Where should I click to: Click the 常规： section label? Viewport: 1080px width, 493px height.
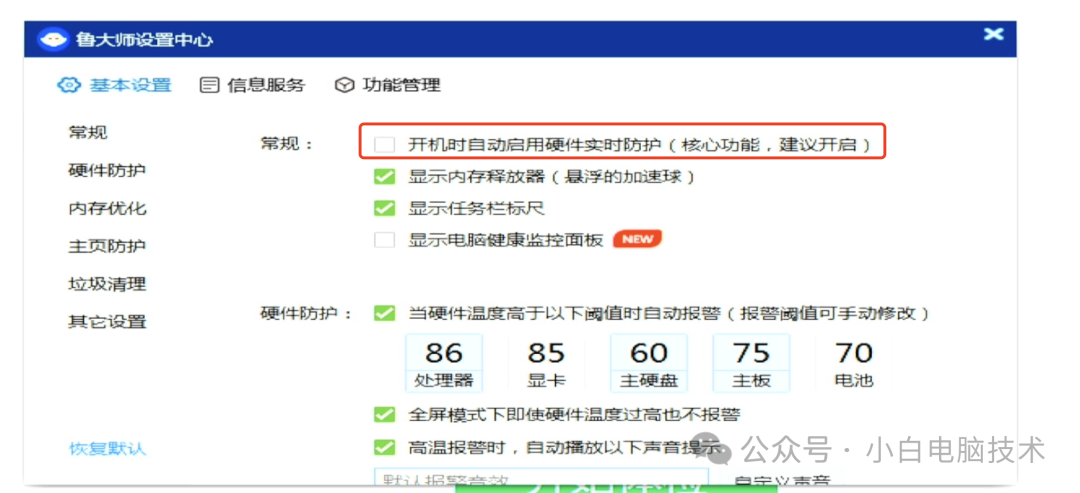coord(287,144)
